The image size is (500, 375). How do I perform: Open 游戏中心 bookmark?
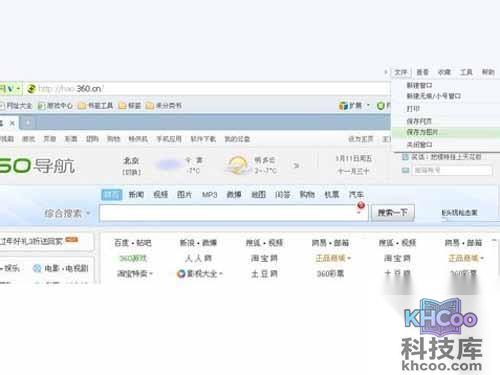55,106
